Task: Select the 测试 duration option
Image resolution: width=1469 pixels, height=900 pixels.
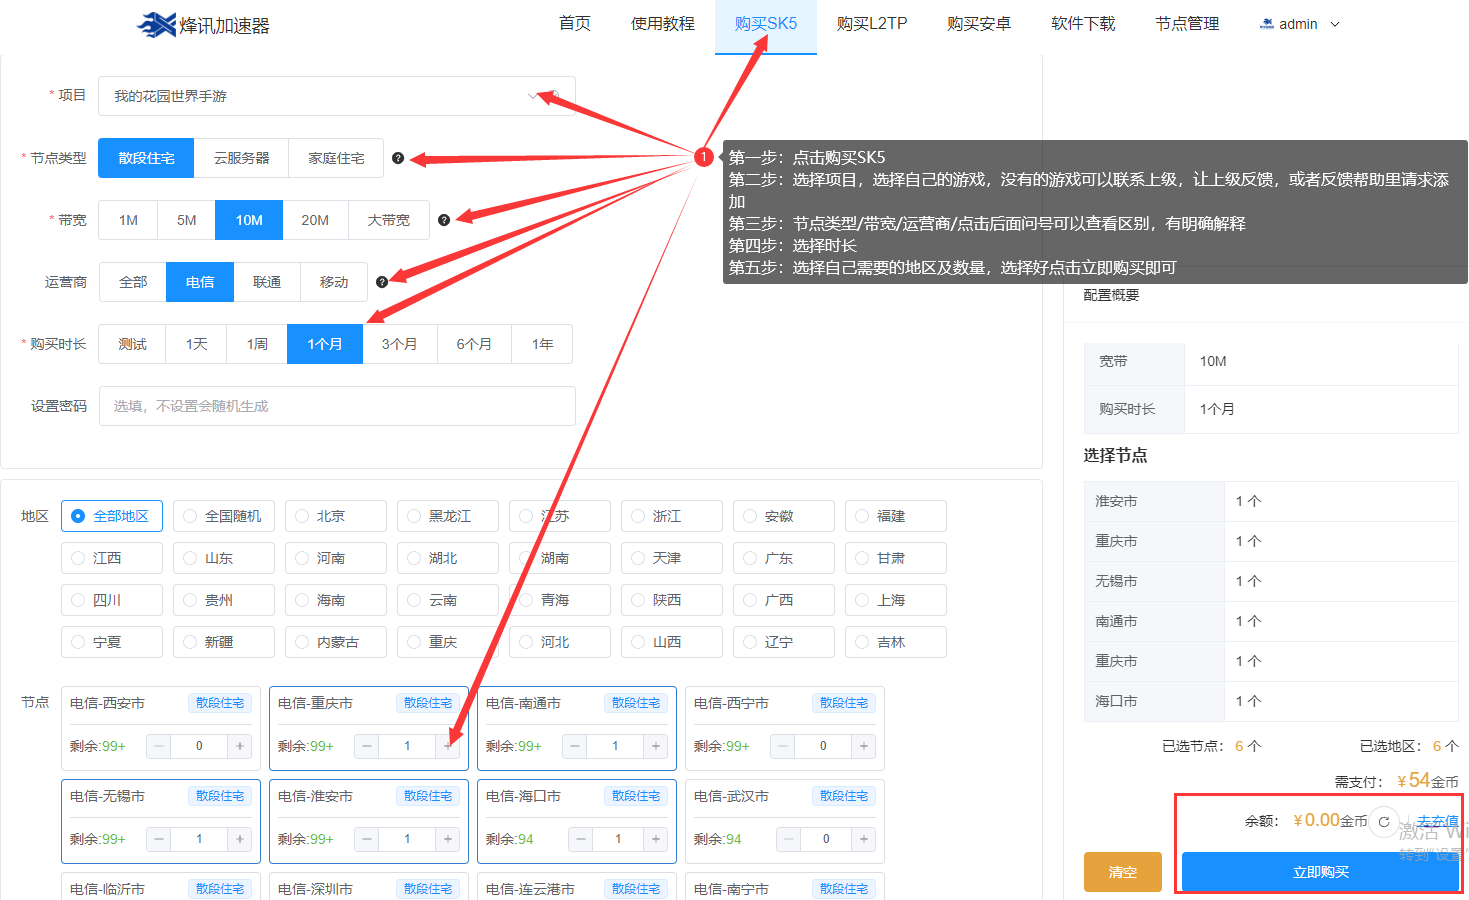Action: 132,344
